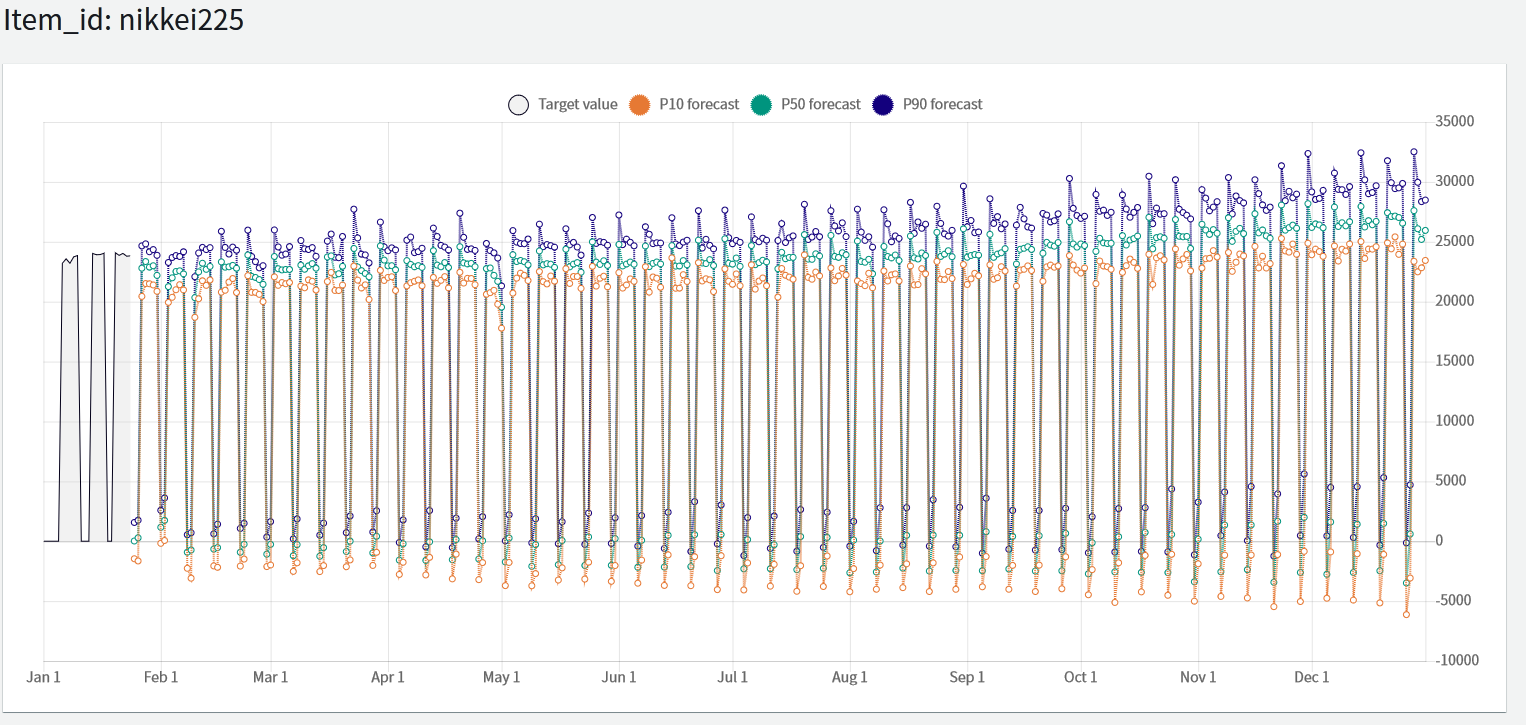Toggle the 'P90 forecast' legend text

pyautogui.click(x=942, y=104)
